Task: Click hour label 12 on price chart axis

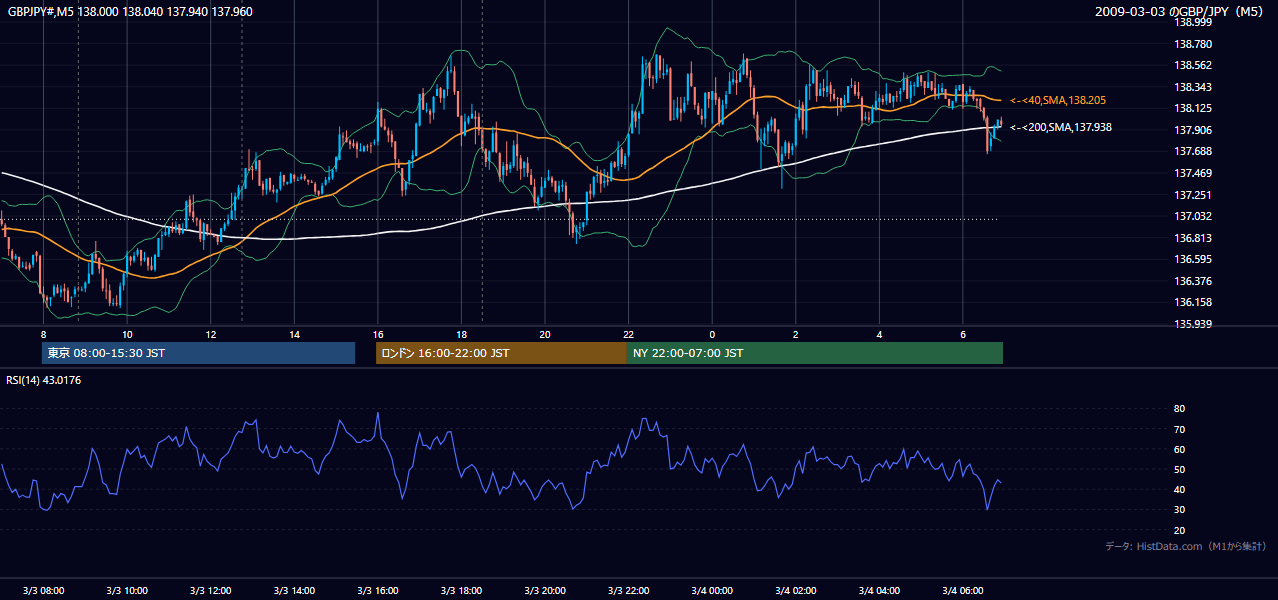Action: coord(210,334)
